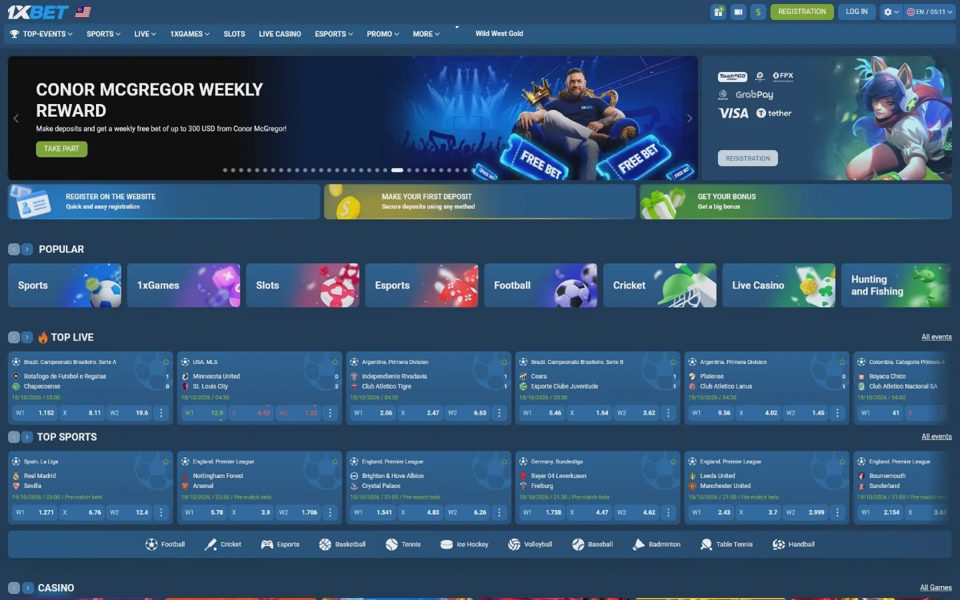960x600 pixels.
Task: Expand the Live dropdown menu
Action: 145,34
